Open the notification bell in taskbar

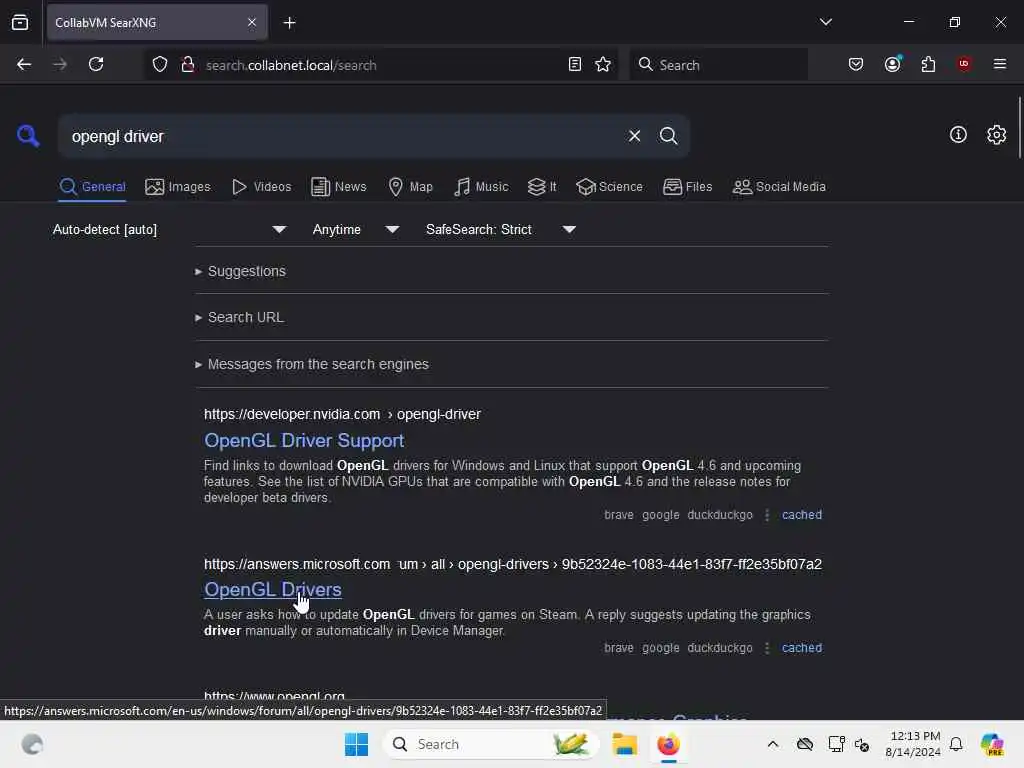956,744
